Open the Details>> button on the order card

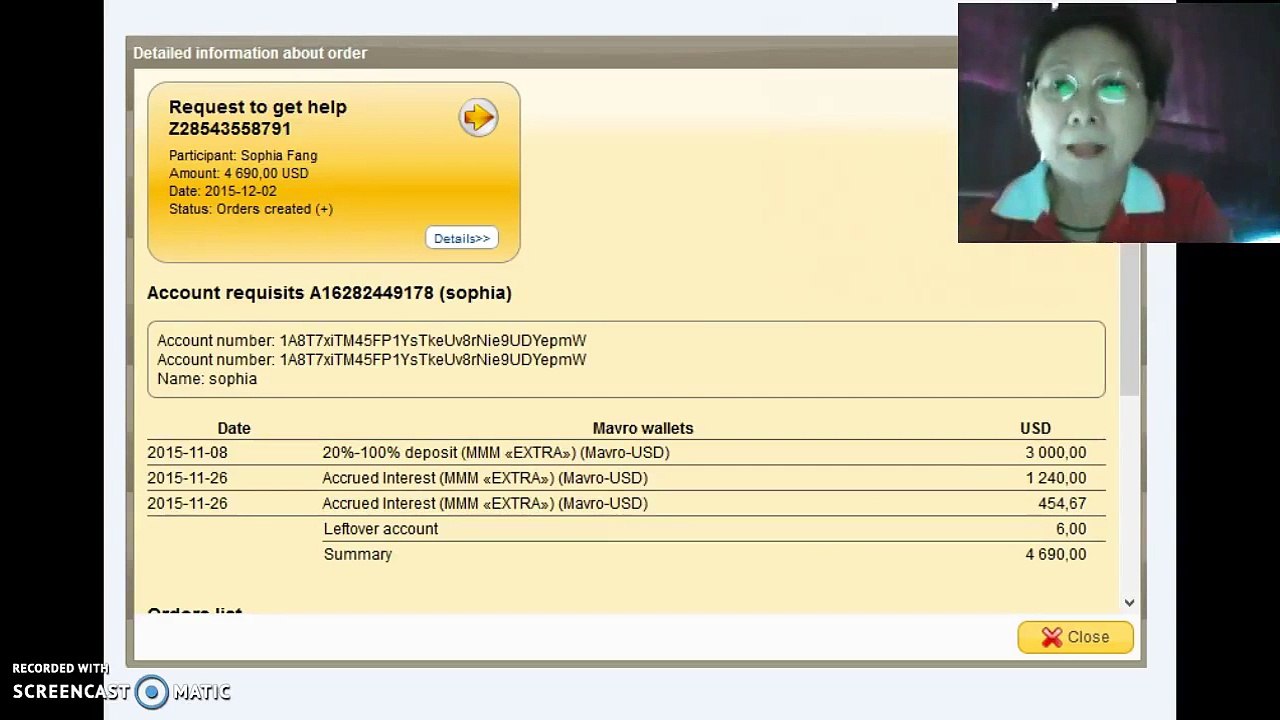tap(462, 238)
